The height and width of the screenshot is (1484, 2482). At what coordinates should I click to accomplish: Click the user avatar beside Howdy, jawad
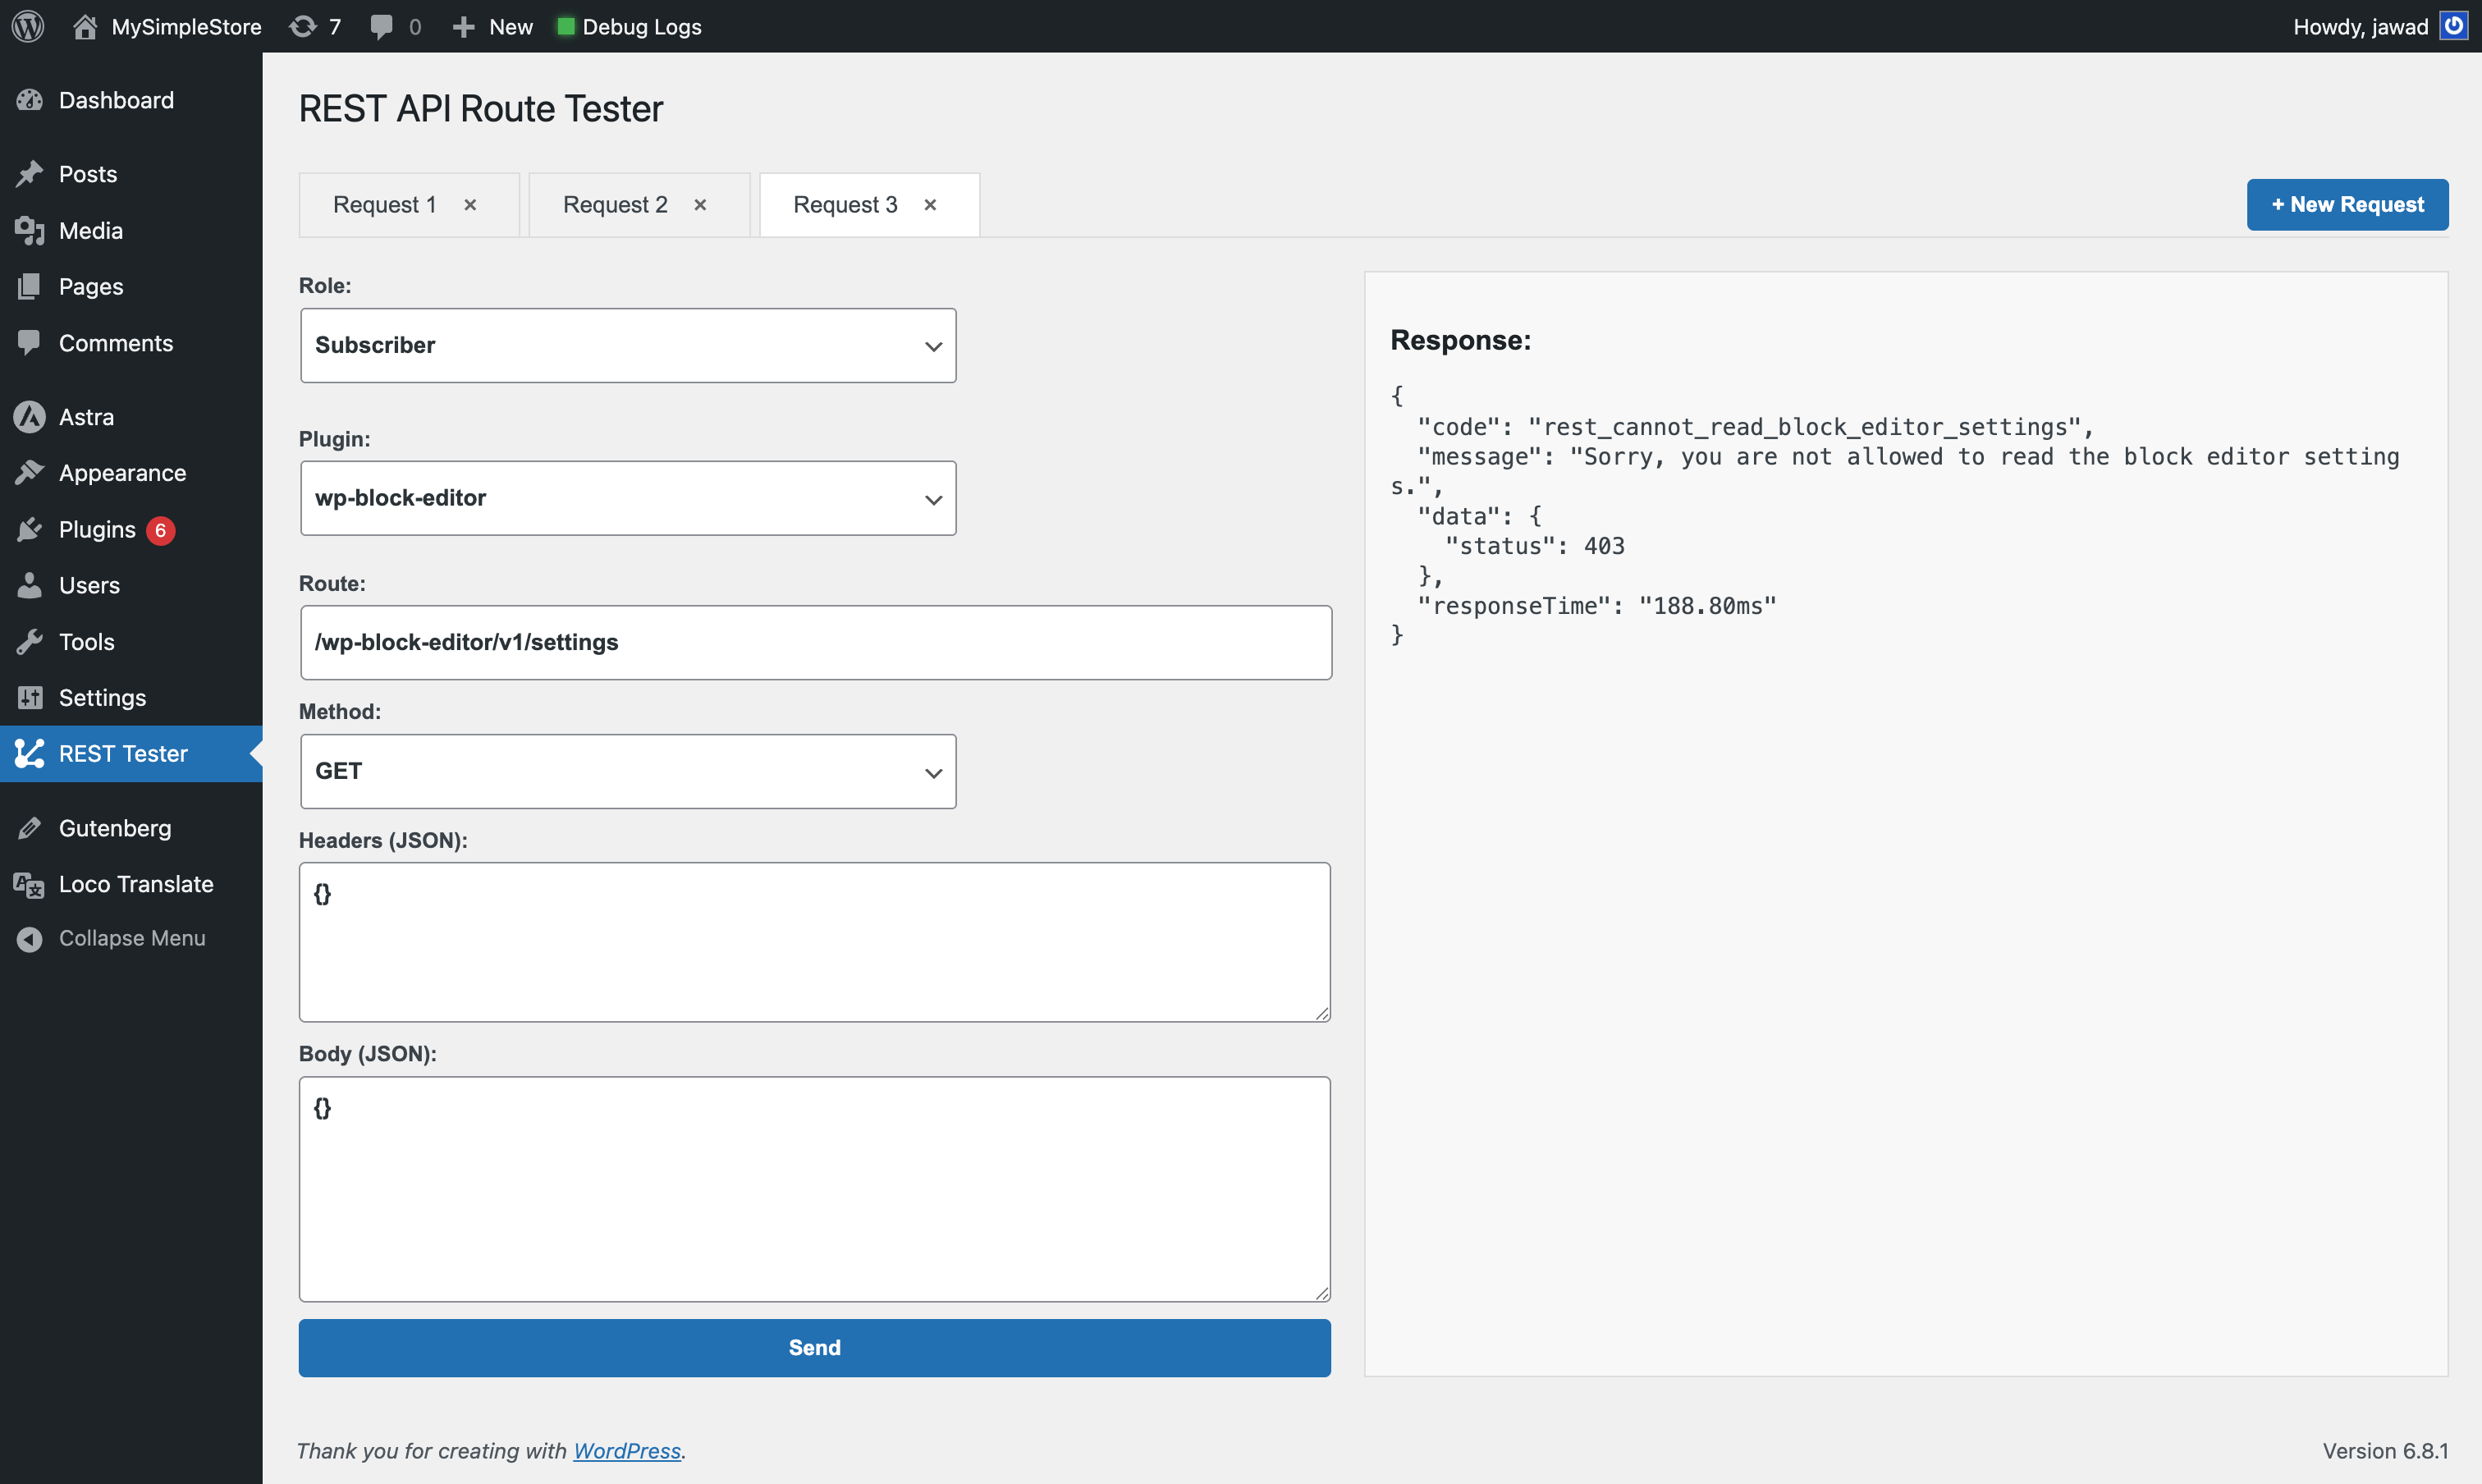tap(2453, 25)
